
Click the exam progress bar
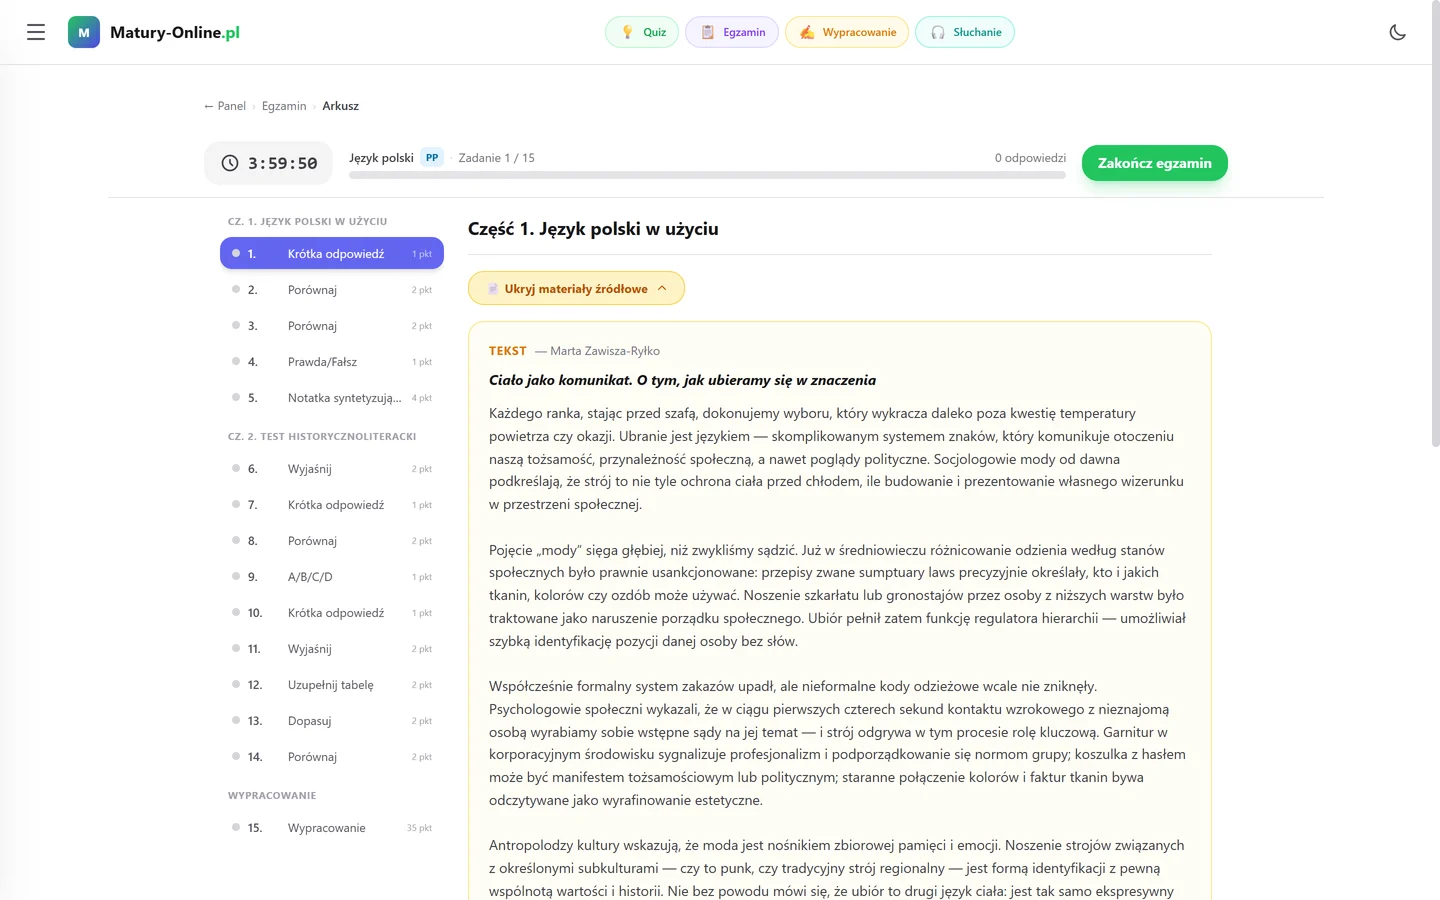[x=707, y=175]
